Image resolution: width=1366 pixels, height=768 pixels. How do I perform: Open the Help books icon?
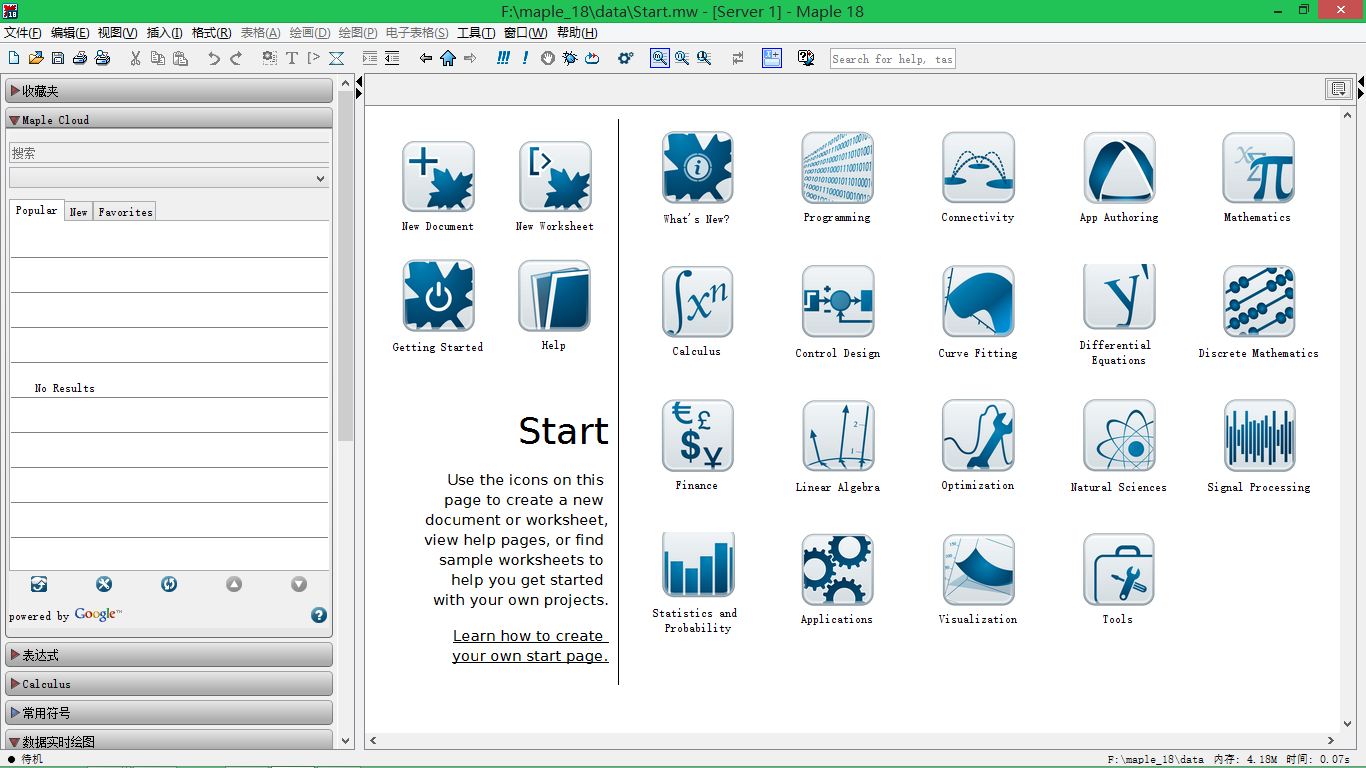(555, 296)
